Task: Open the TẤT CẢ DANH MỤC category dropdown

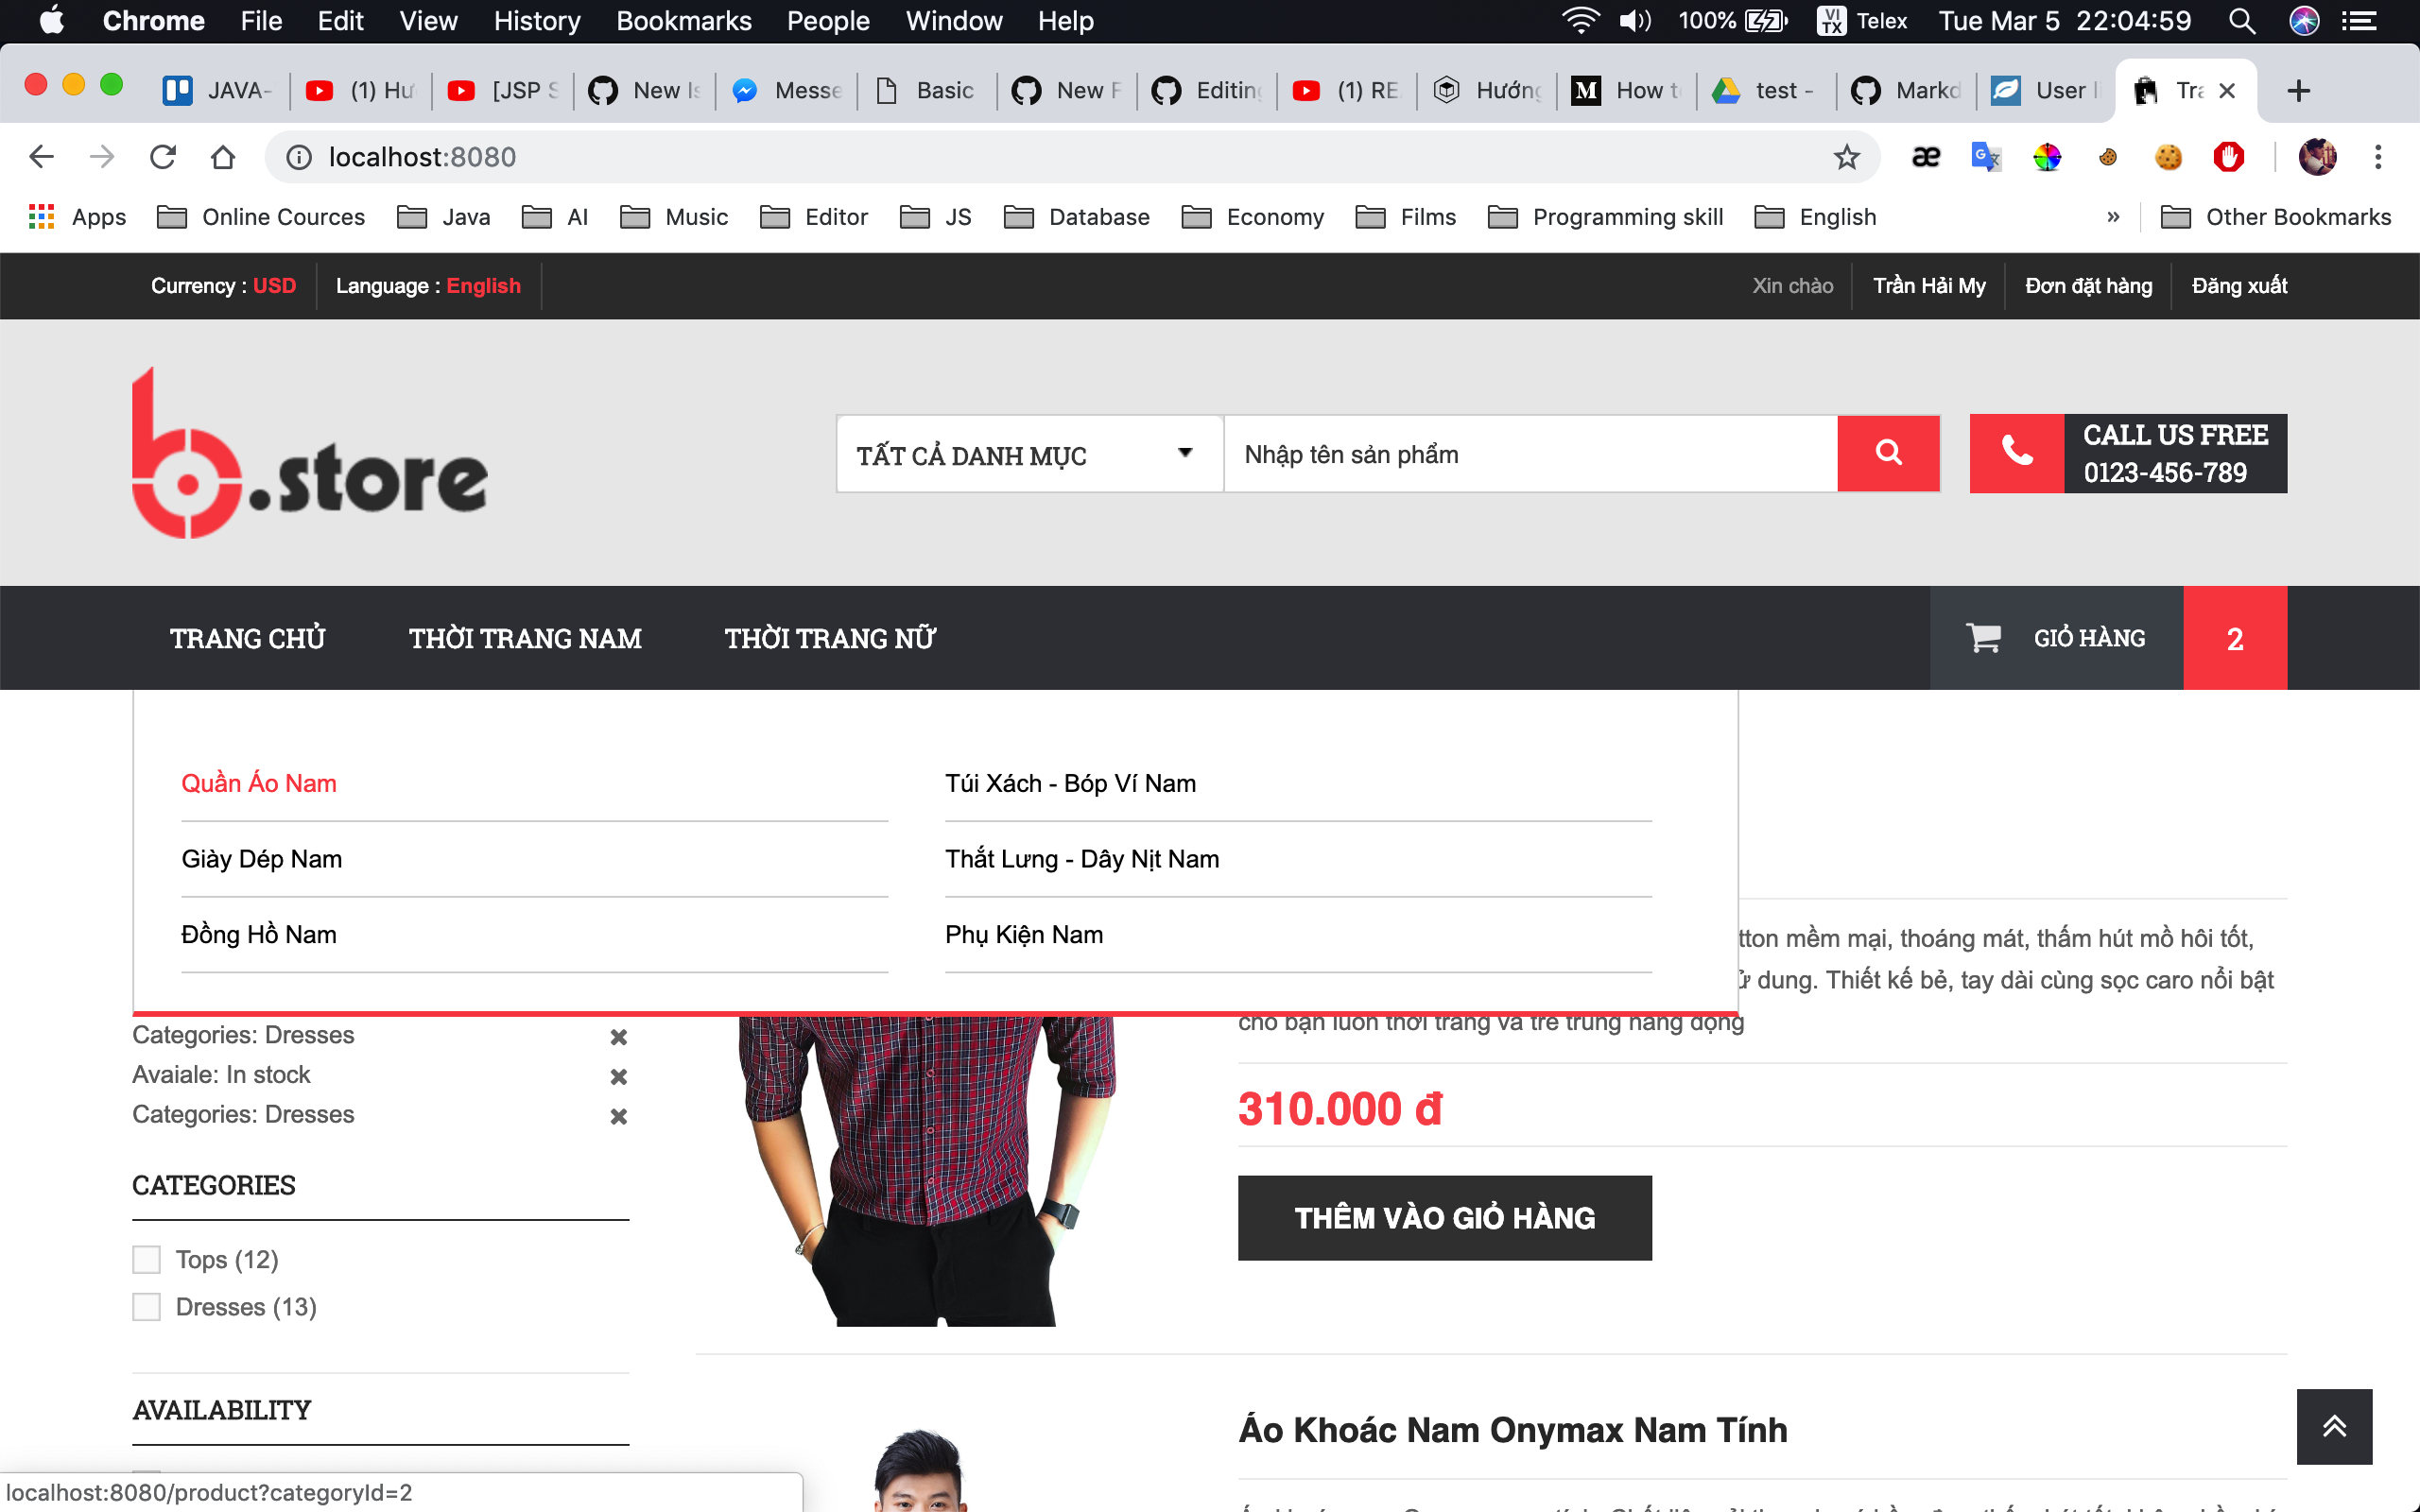Action: click(1028, 454)
